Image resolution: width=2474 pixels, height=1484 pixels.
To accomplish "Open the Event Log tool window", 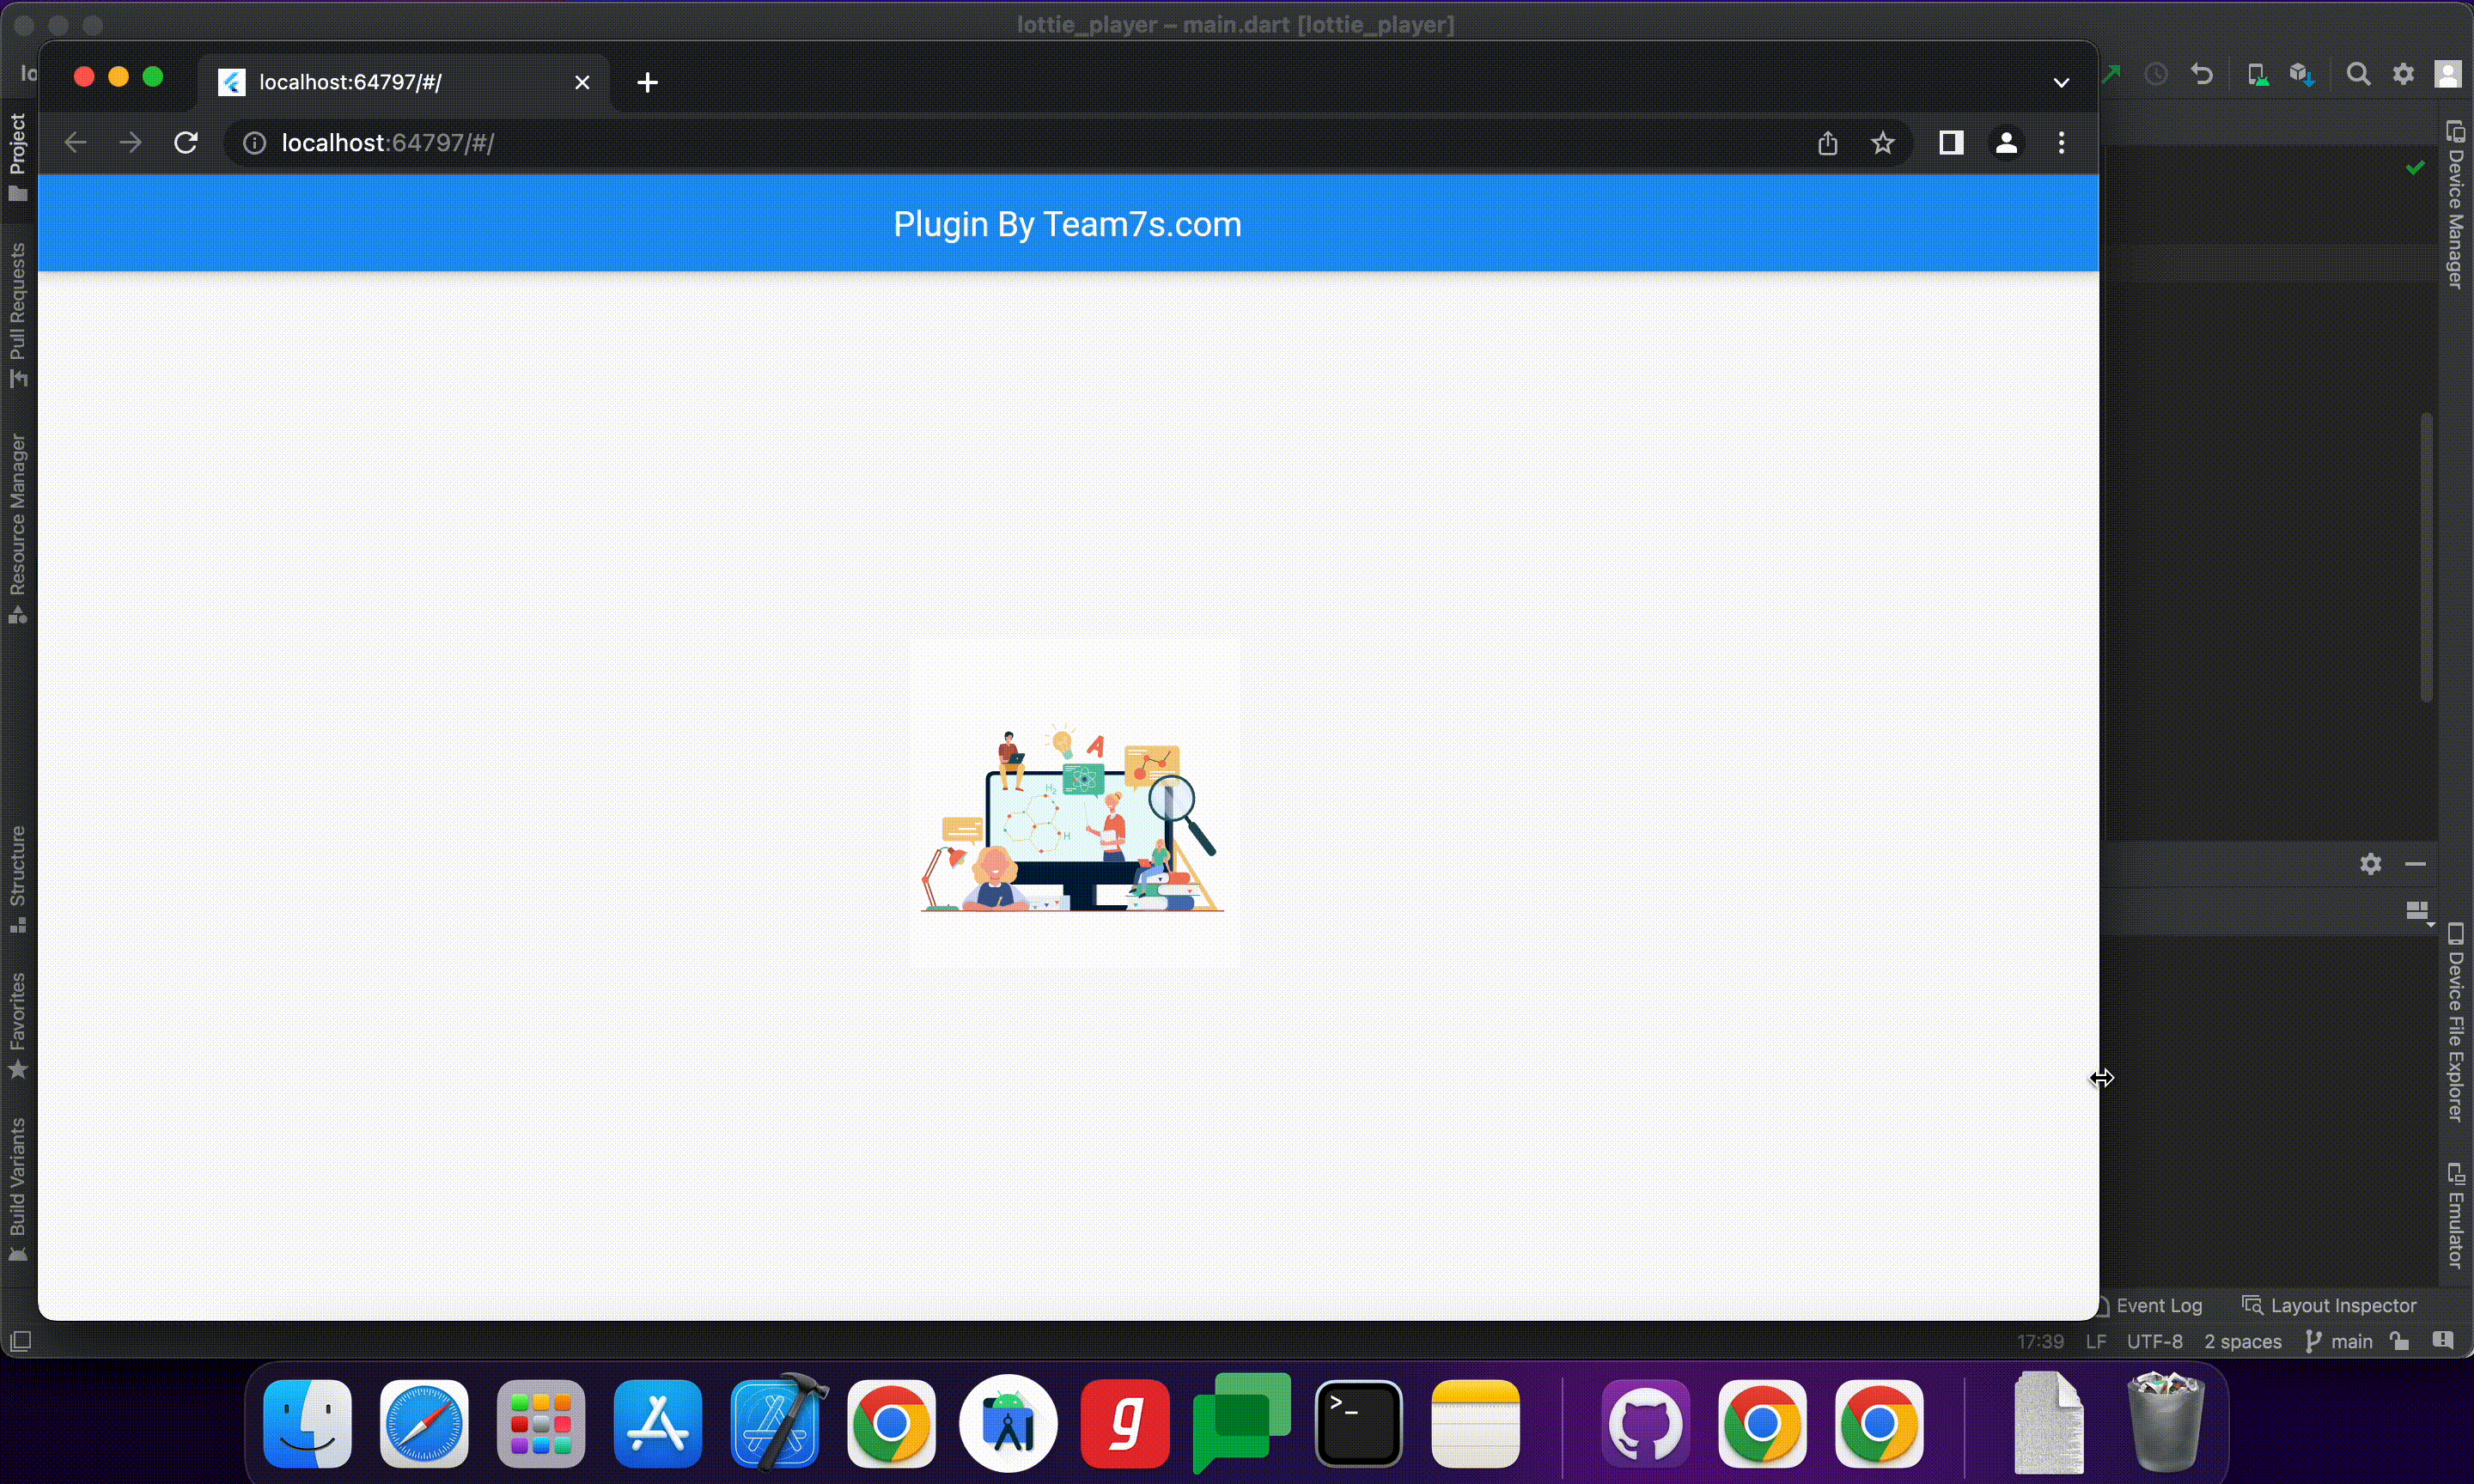I will pyautogui.click(x=2157, y=1305).
